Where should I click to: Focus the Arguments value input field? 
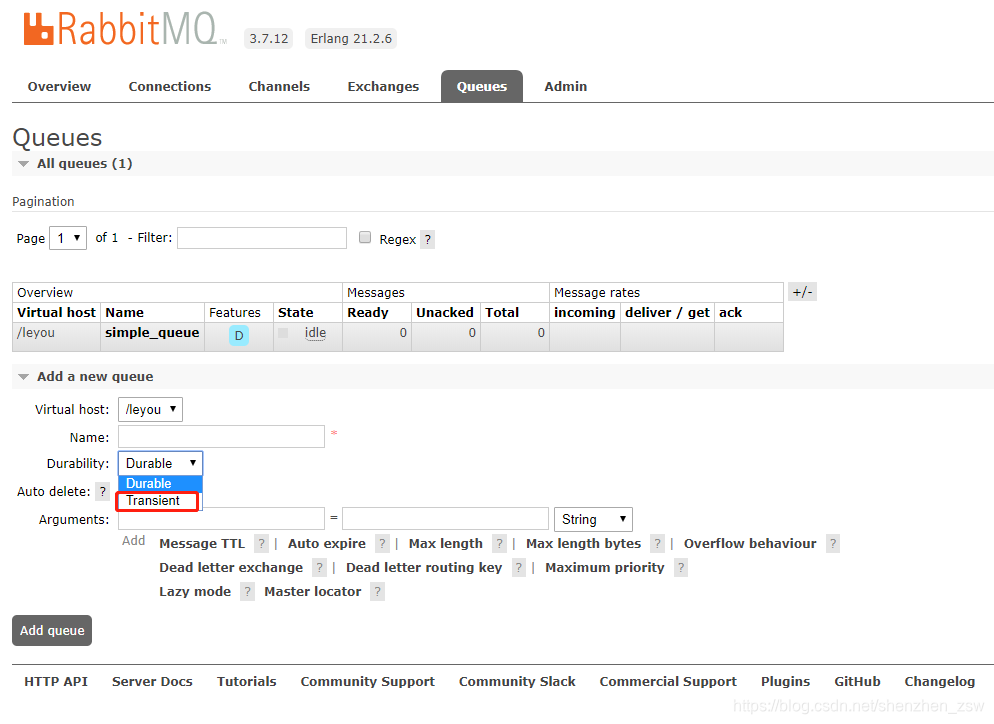446,519
